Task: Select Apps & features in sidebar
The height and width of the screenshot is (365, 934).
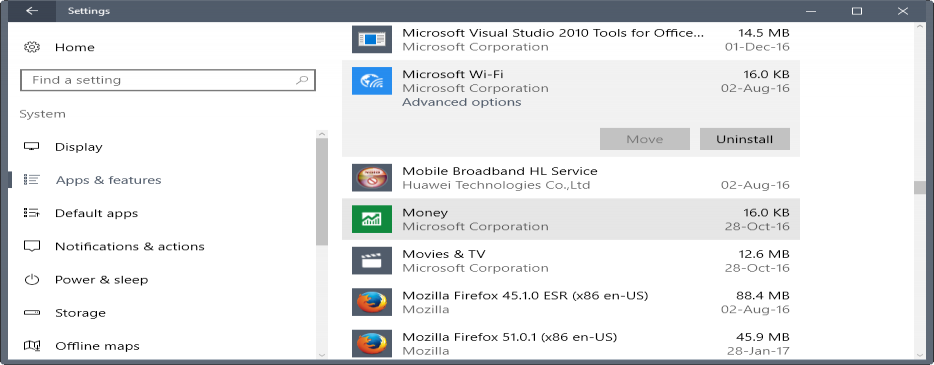Action: tap(108, 180)
